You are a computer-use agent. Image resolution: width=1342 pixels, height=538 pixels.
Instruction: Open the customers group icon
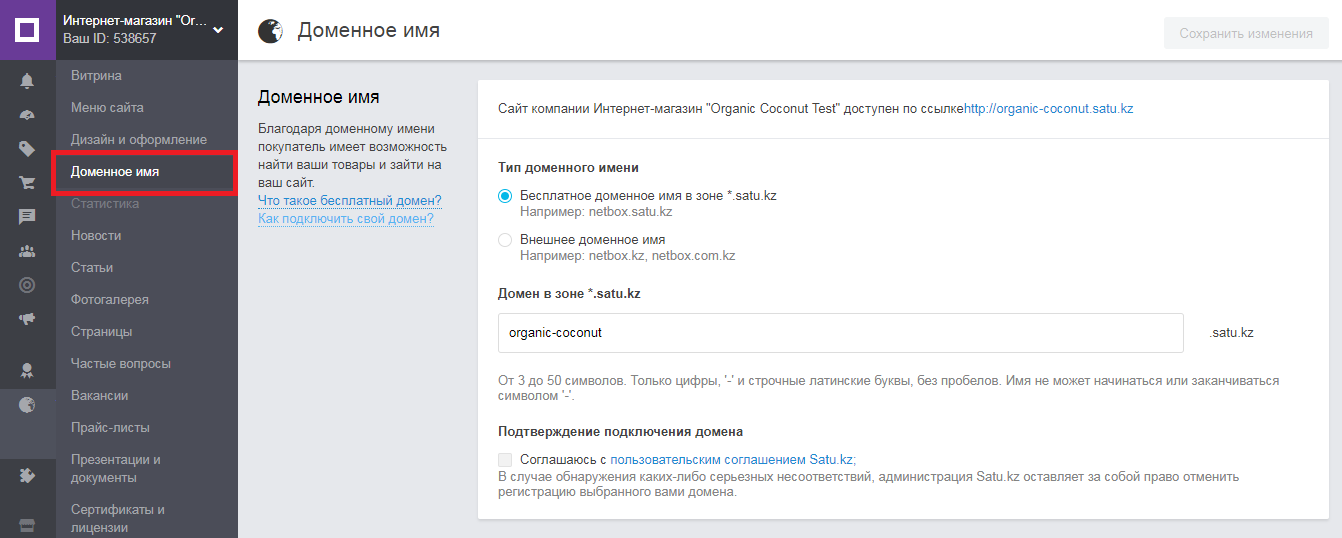coord(27,251)
